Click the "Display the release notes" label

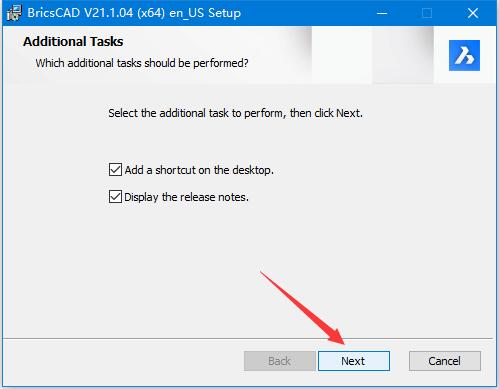(186, 197)
